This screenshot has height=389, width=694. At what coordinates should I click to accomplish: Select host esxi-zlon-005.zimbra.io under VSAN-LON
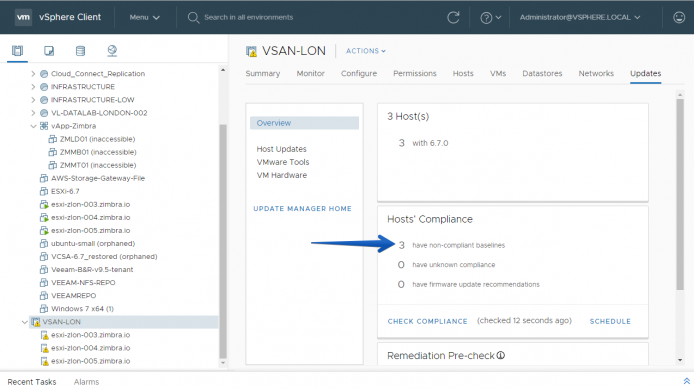click(x=90, y=361)
